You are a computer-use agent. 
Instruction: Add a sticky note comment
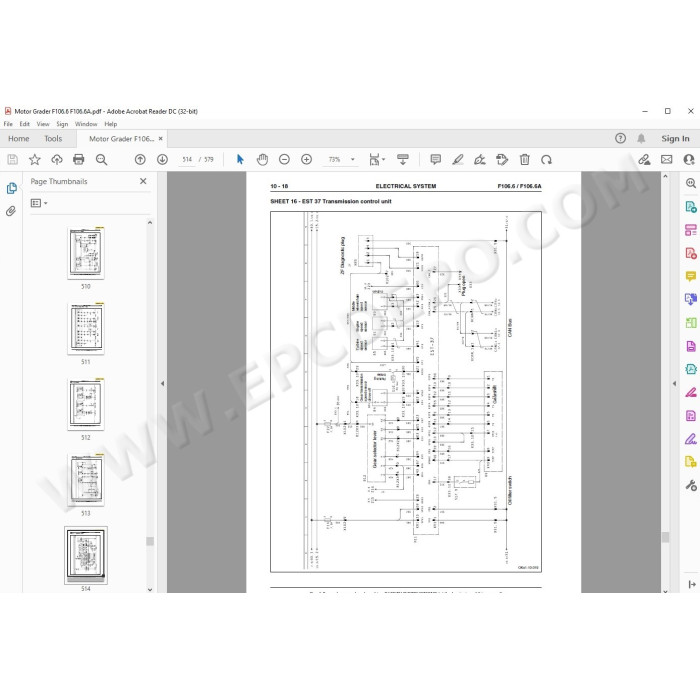(436, 159)
